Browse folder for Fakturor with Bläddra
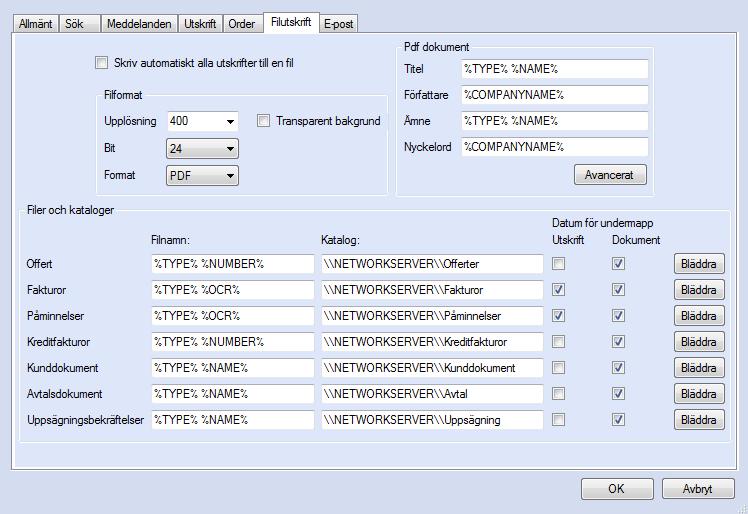The image size is (748, 514). pyautogui.click(x=699, y=290)
